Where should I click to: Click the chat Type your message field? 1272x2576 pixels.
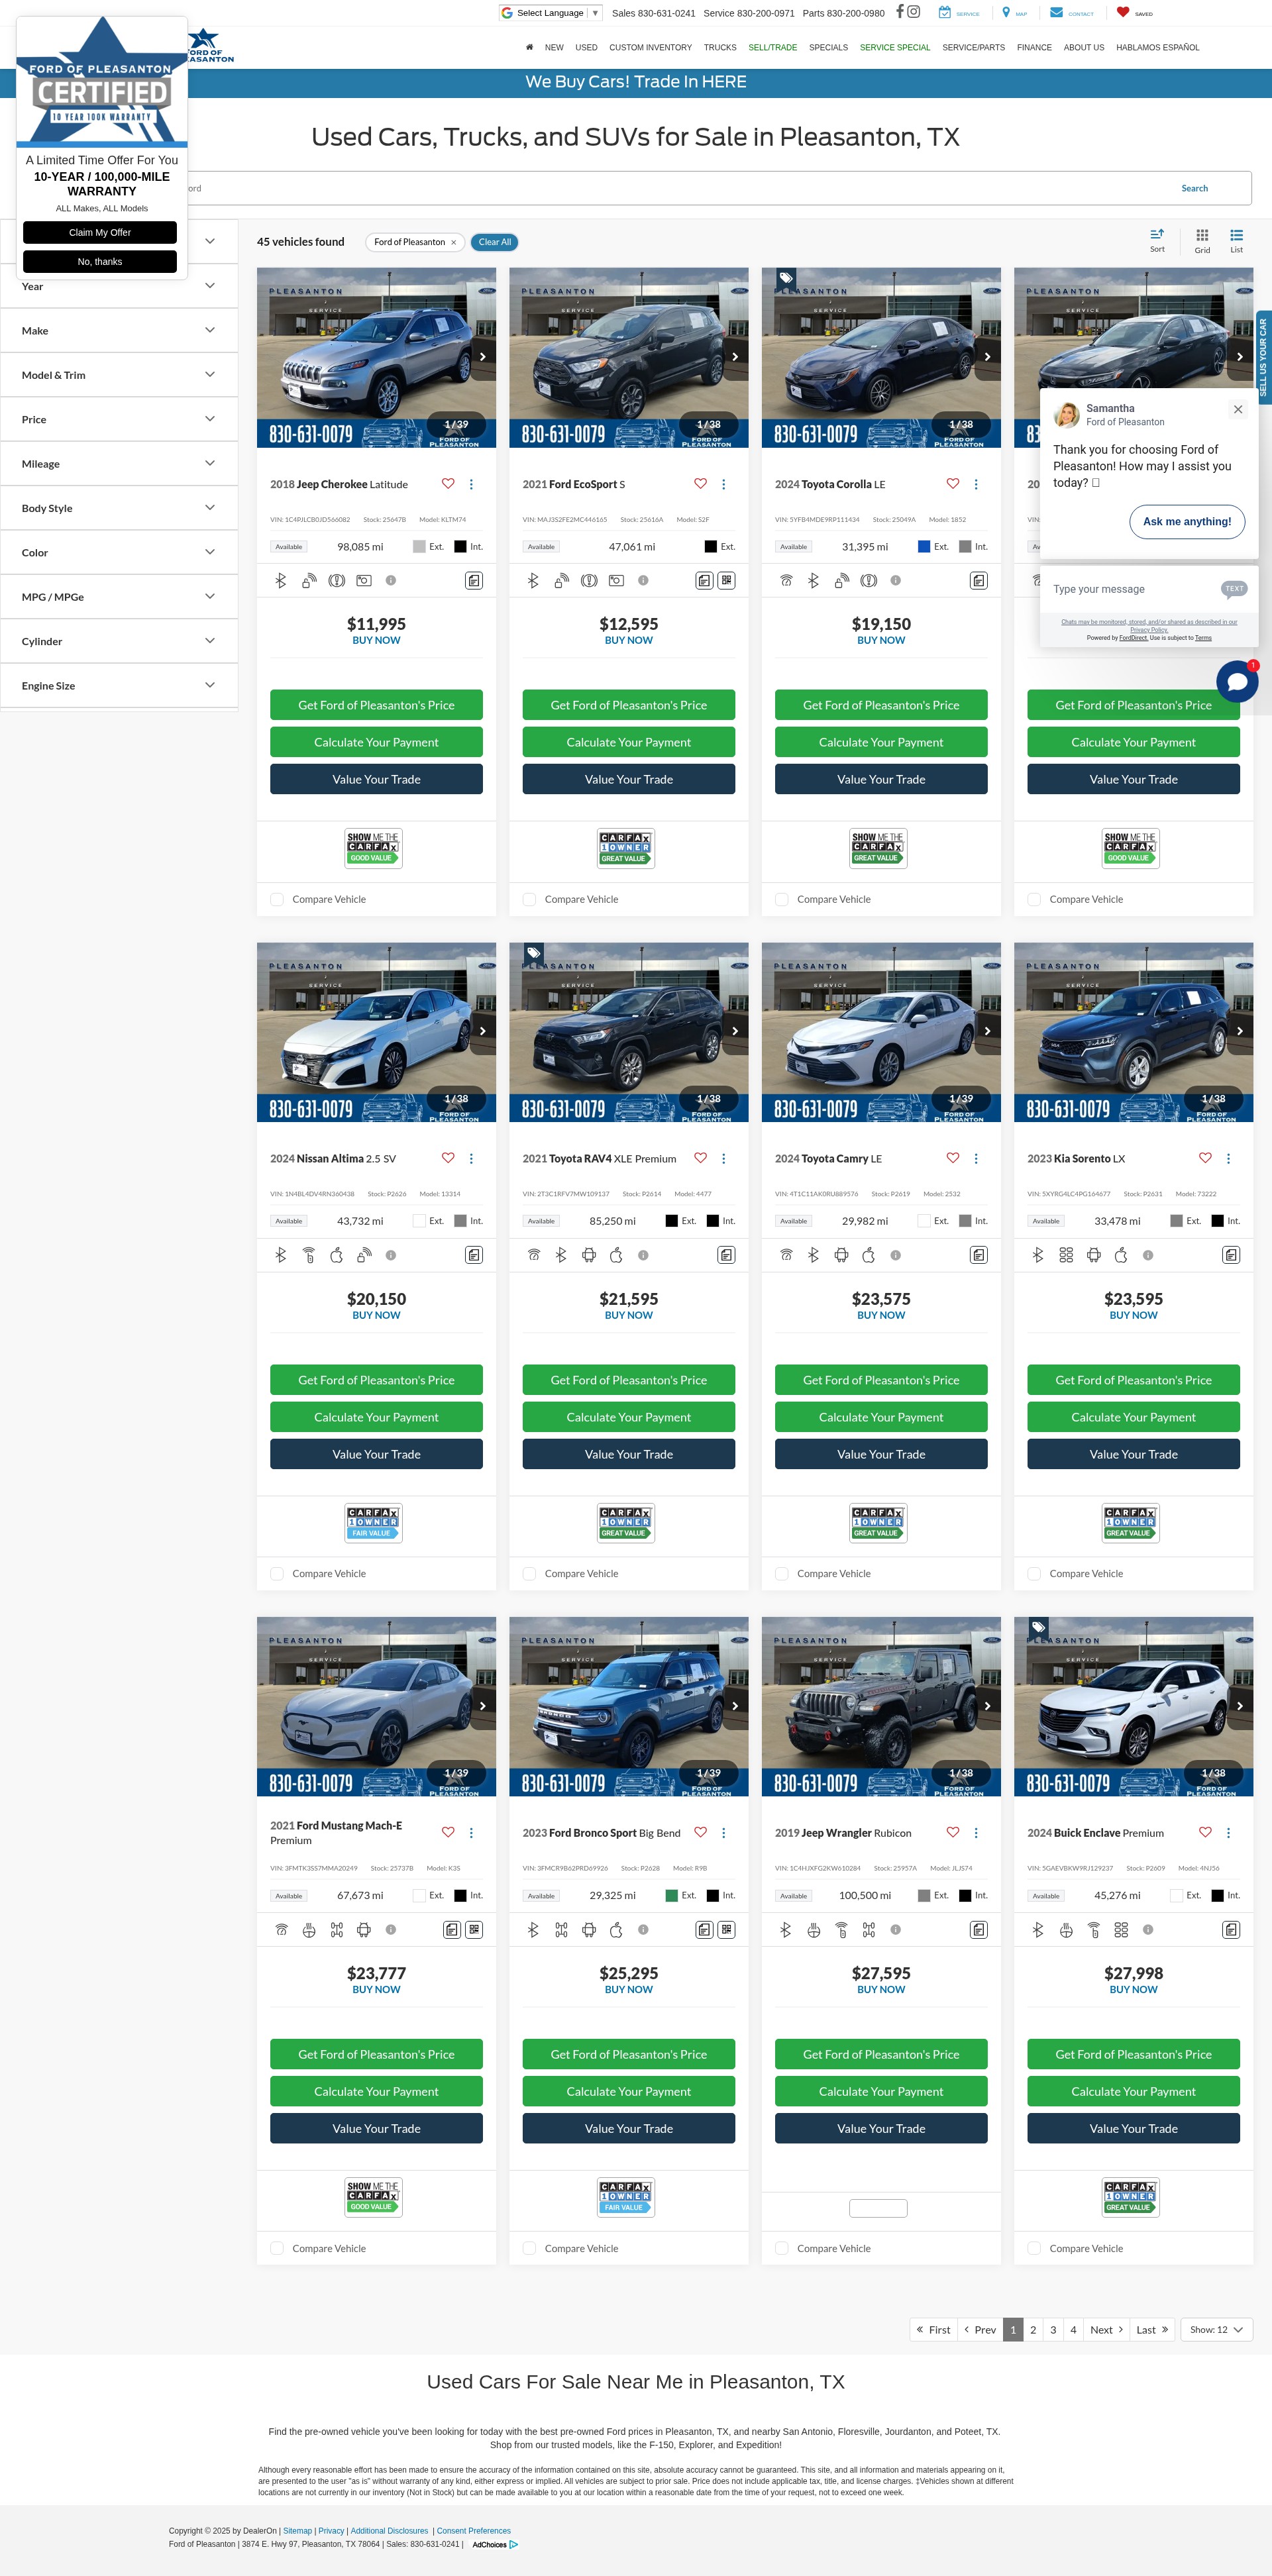pyautogui.click(x=1130, y=589)
